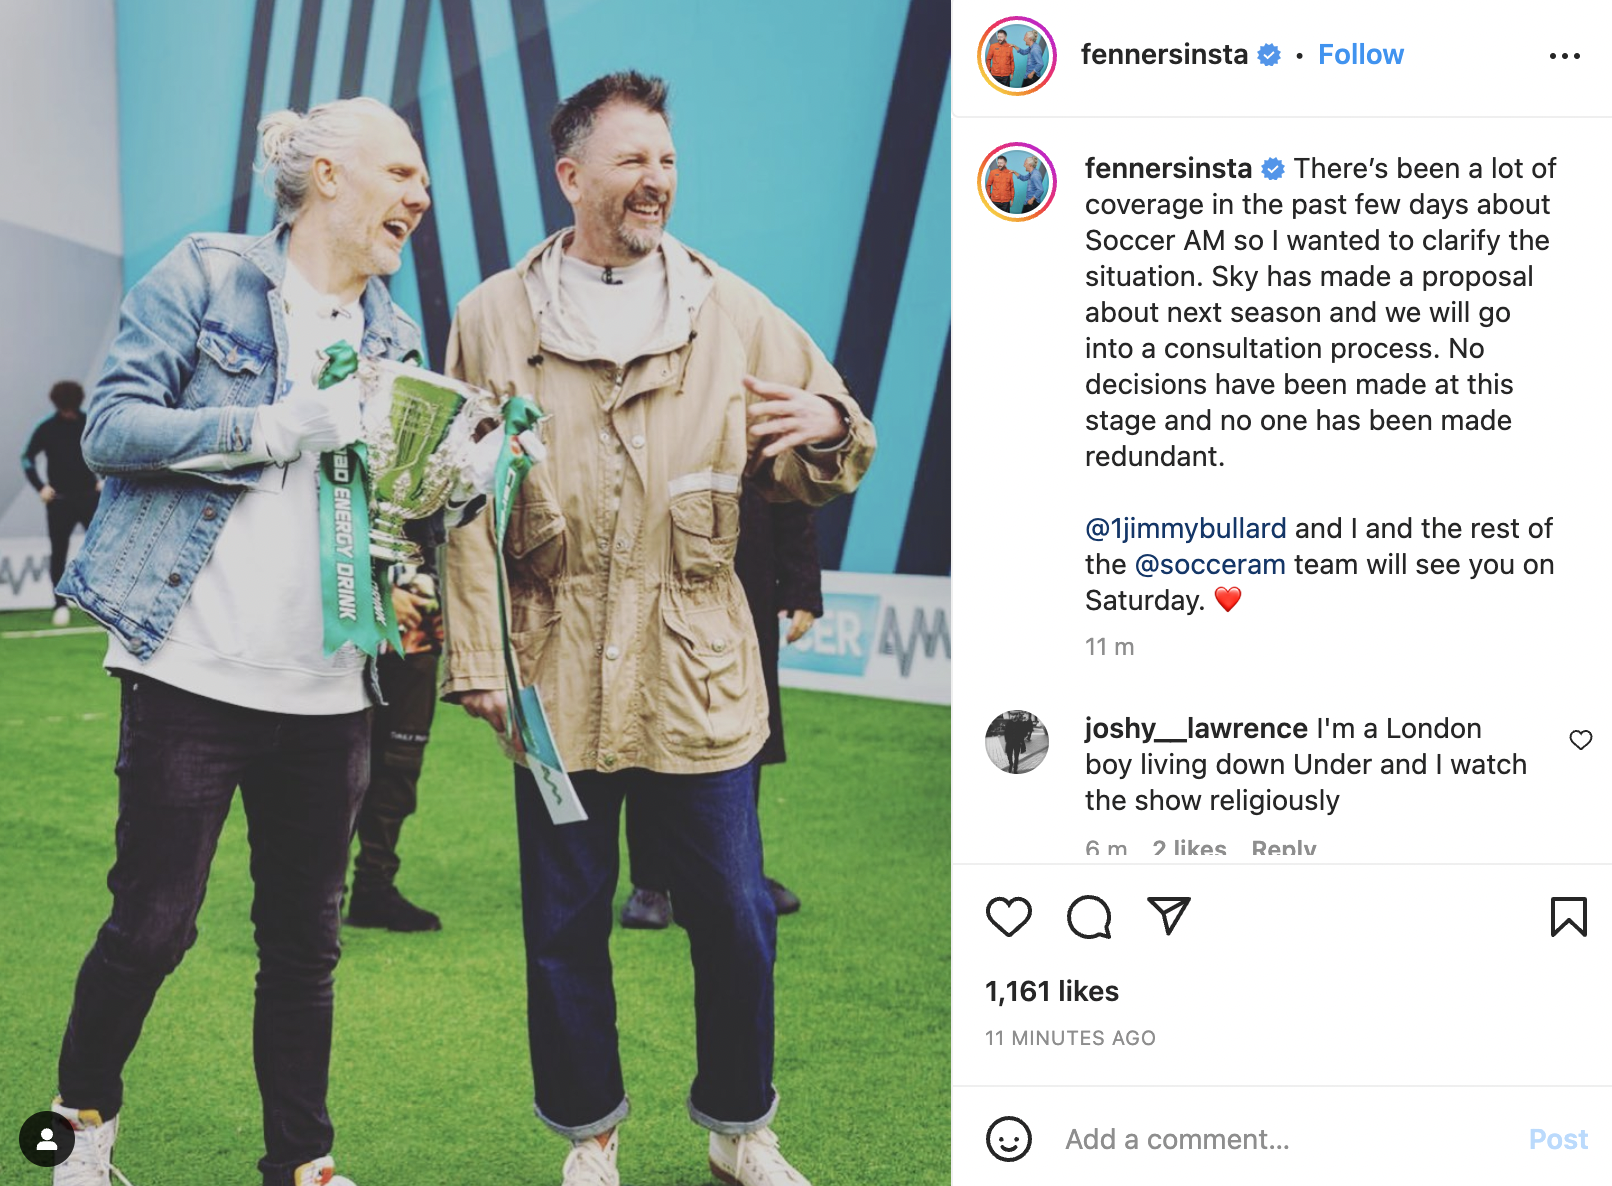Follow the fennersinsta account

1360,55
